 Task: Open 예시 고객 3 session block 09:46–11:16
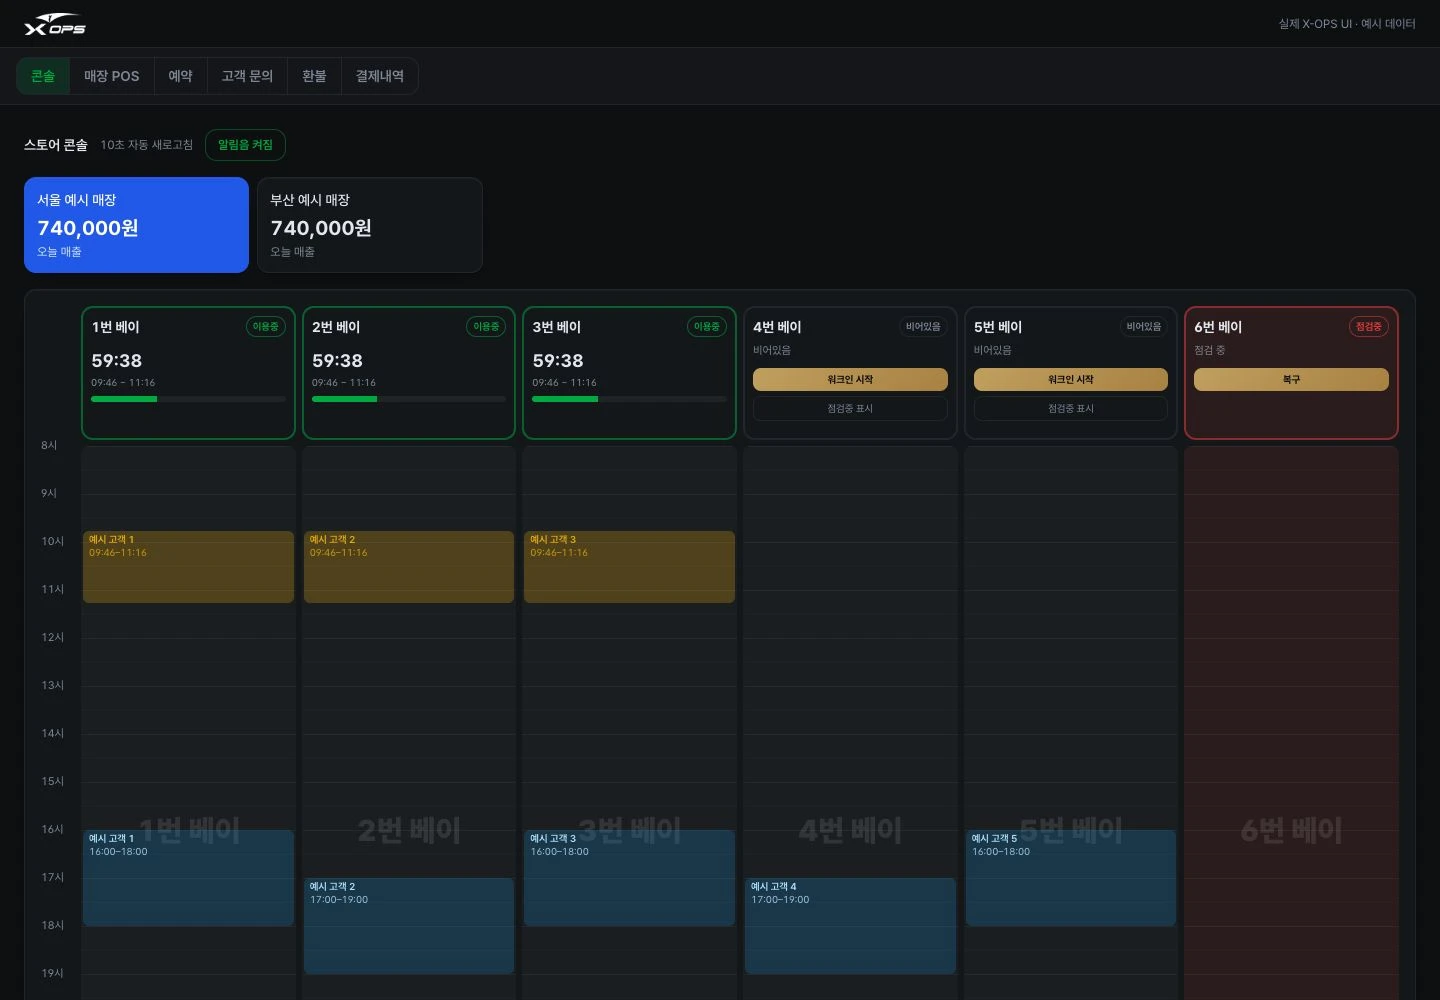[x=629, y=567]
